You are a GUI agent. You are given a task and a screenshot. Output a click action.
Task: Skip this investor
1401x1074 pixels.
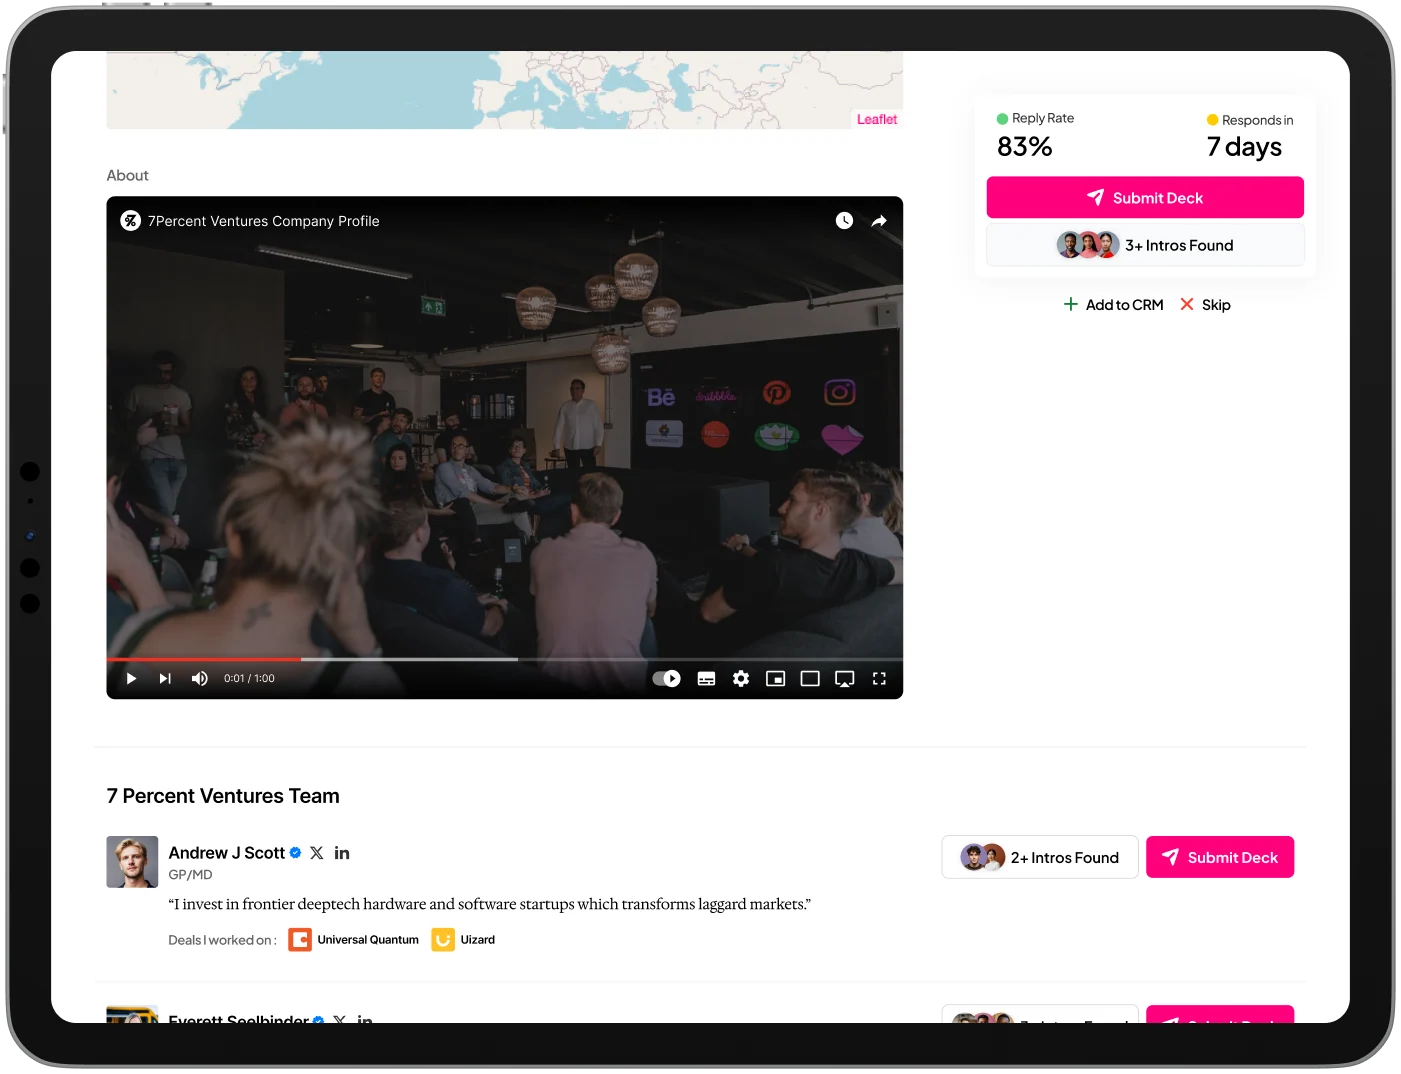(1205, 304)
